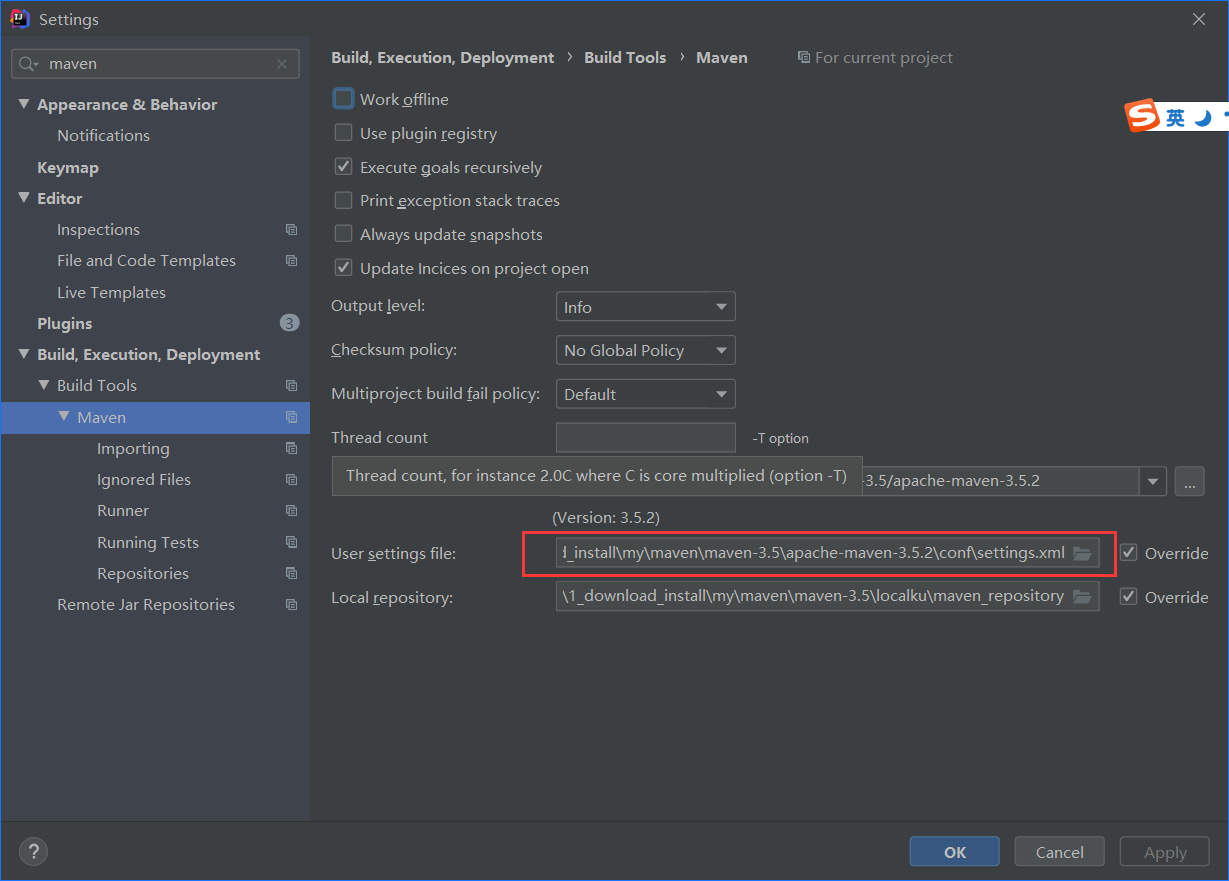Click project-level icon next to Runner
The height and width of the screenshot is (881, 1229).
(x=291, y=511)
